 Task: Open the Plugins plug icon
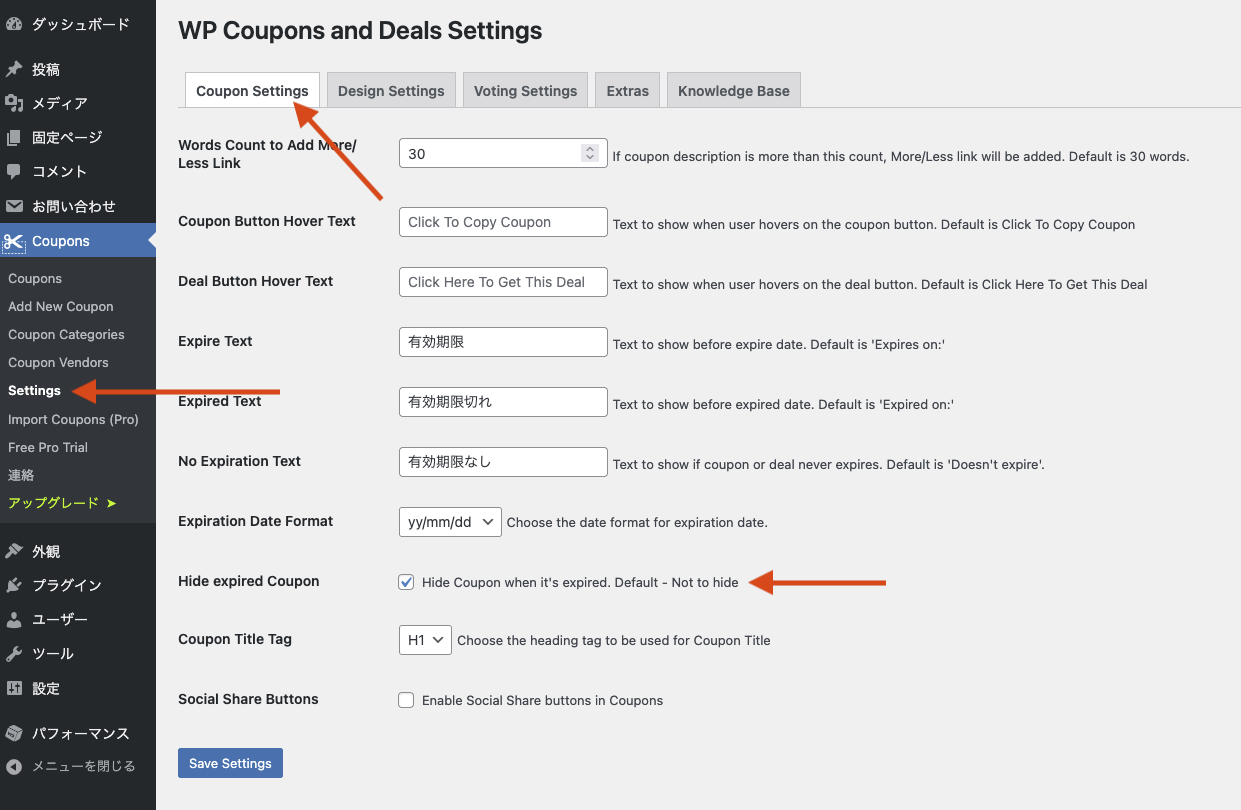(x=14, y=585)
